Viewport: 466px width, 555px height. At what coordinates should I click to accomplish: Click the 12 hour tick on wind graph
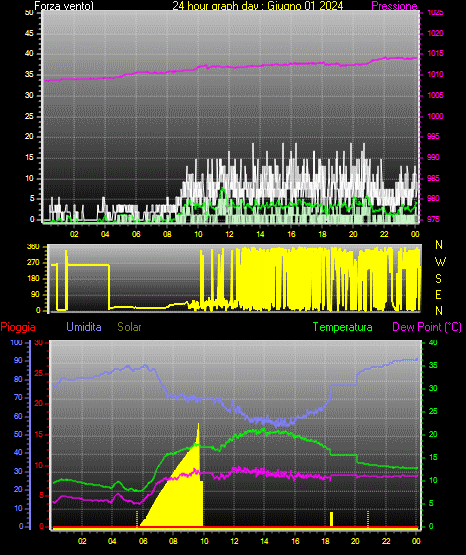point(229,234)
